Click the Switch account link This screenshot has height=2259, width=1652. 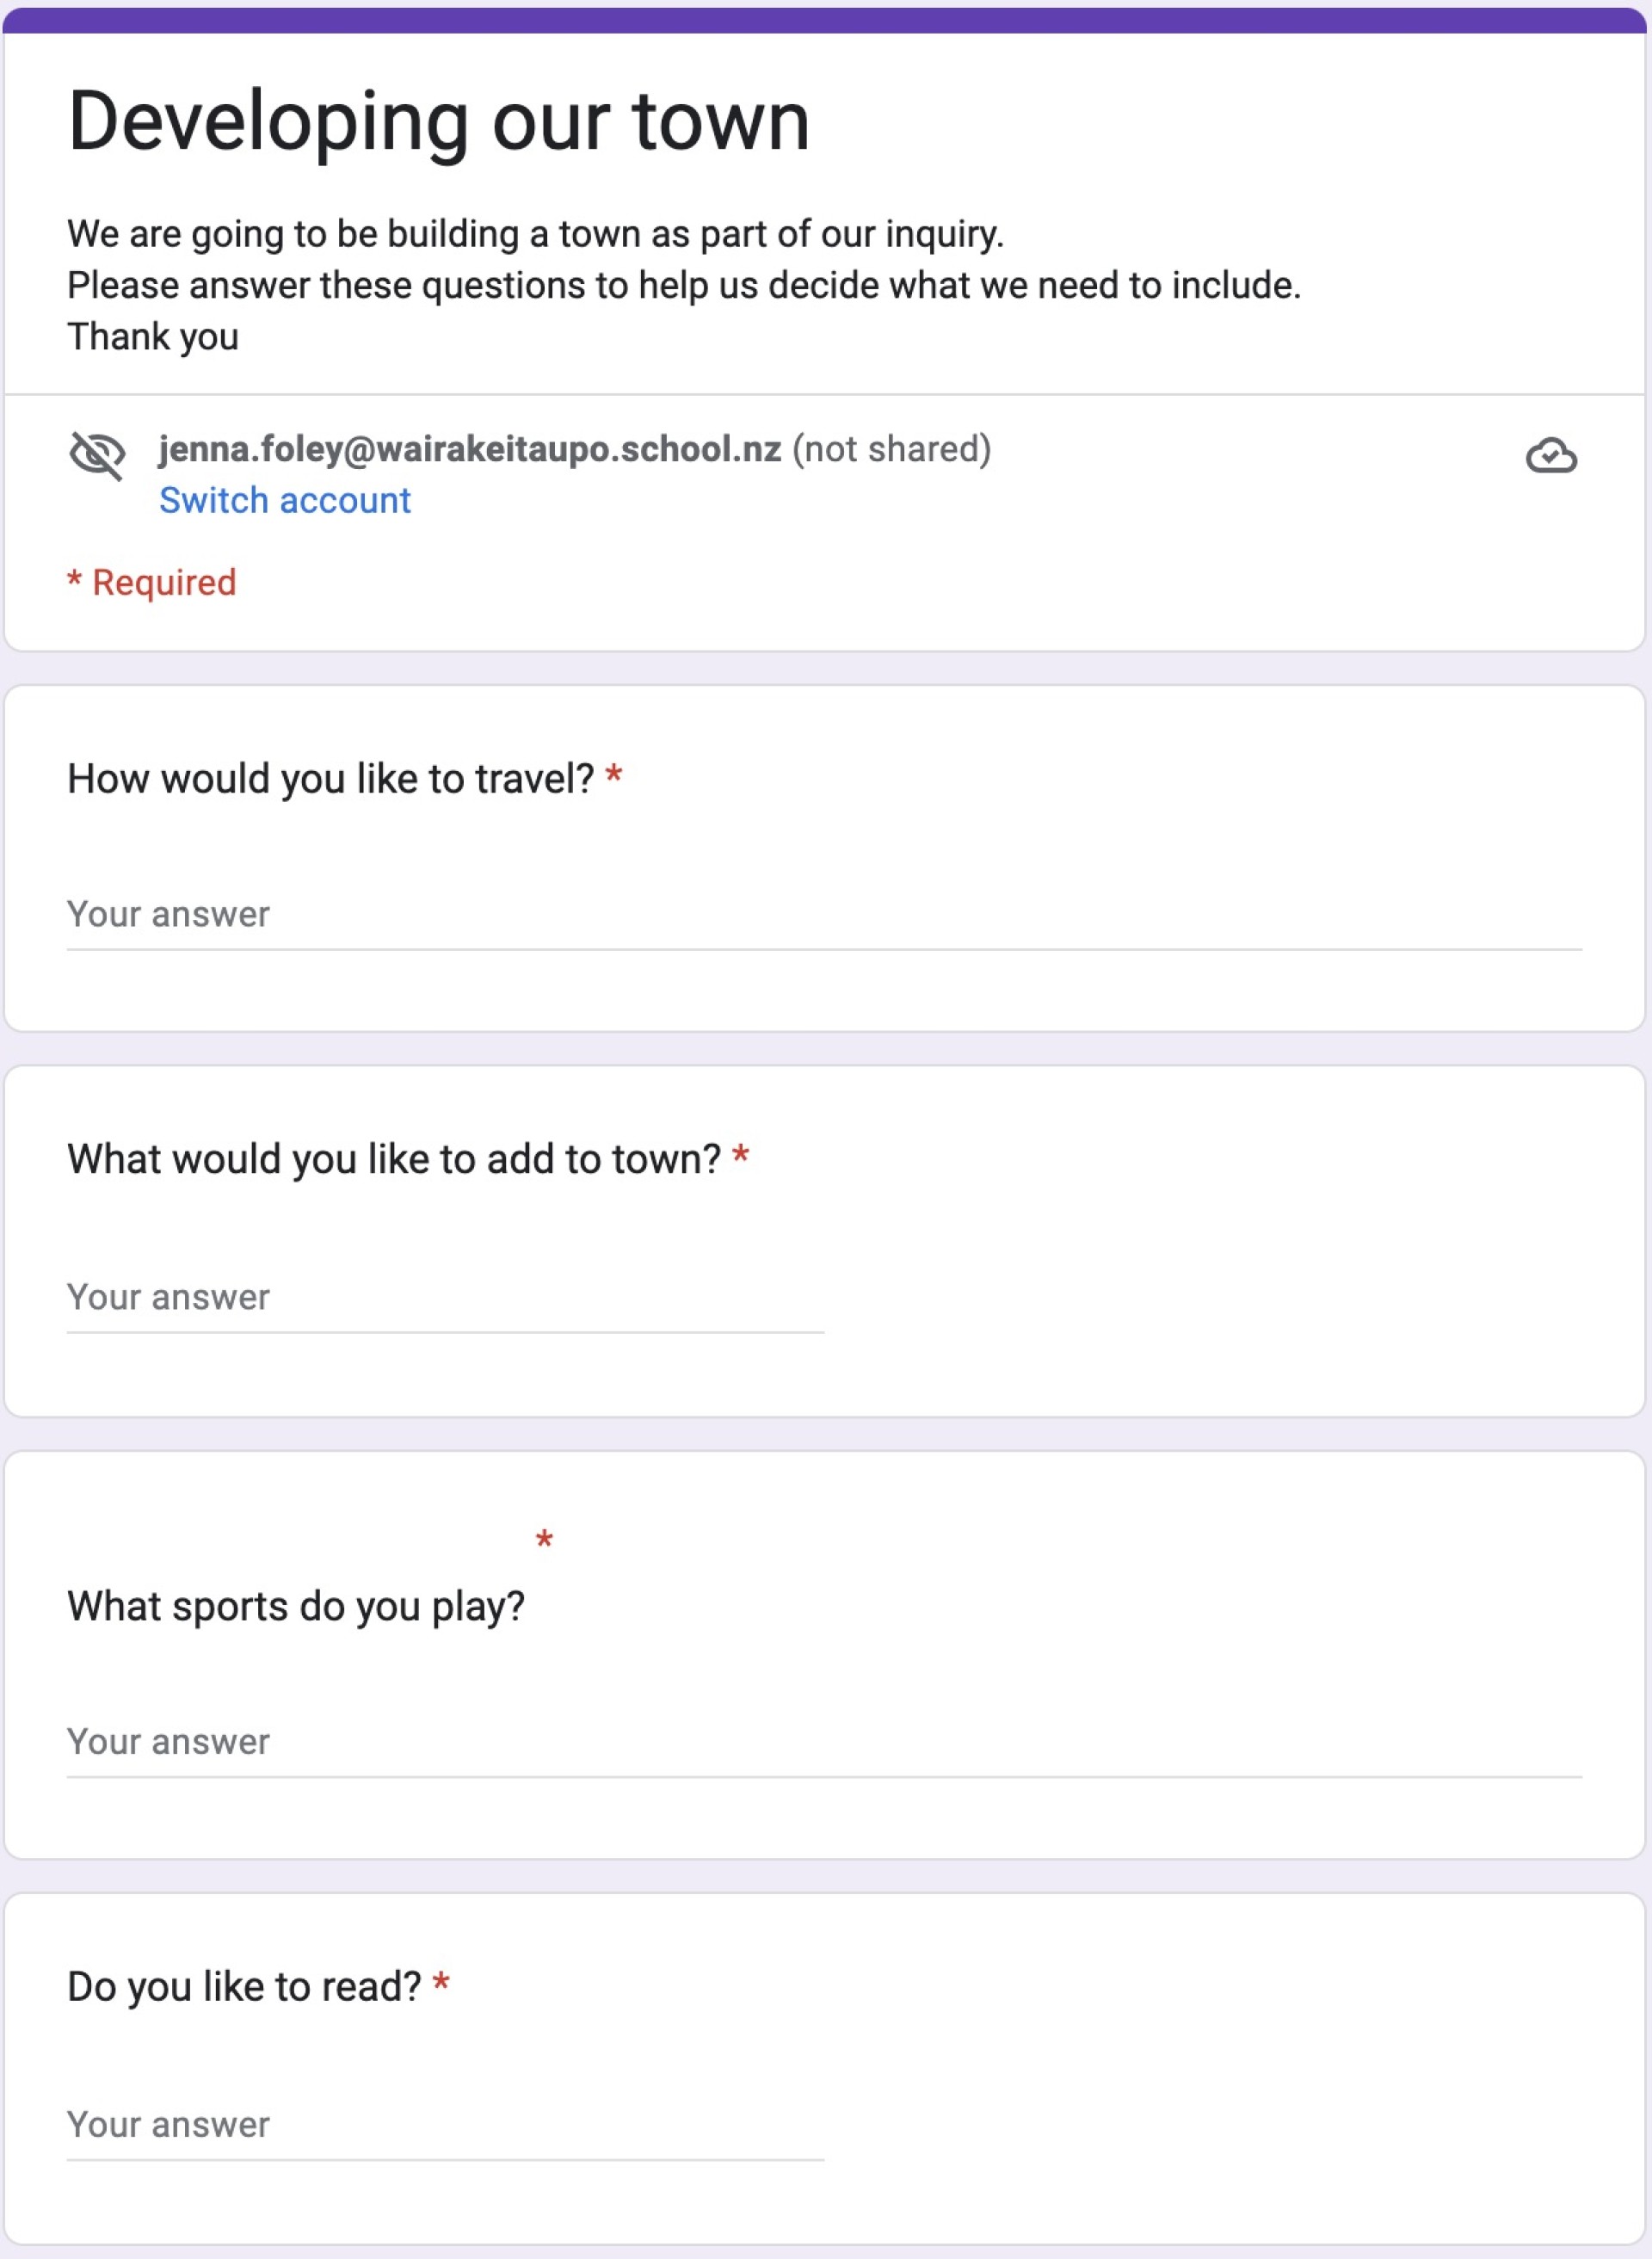[x=285, y=500]
